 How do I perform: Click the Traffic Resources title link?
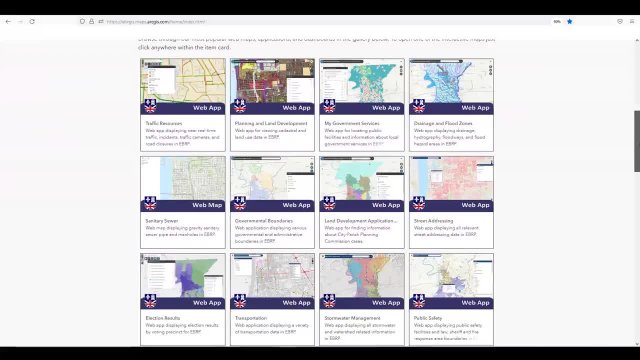pos(164,123)
